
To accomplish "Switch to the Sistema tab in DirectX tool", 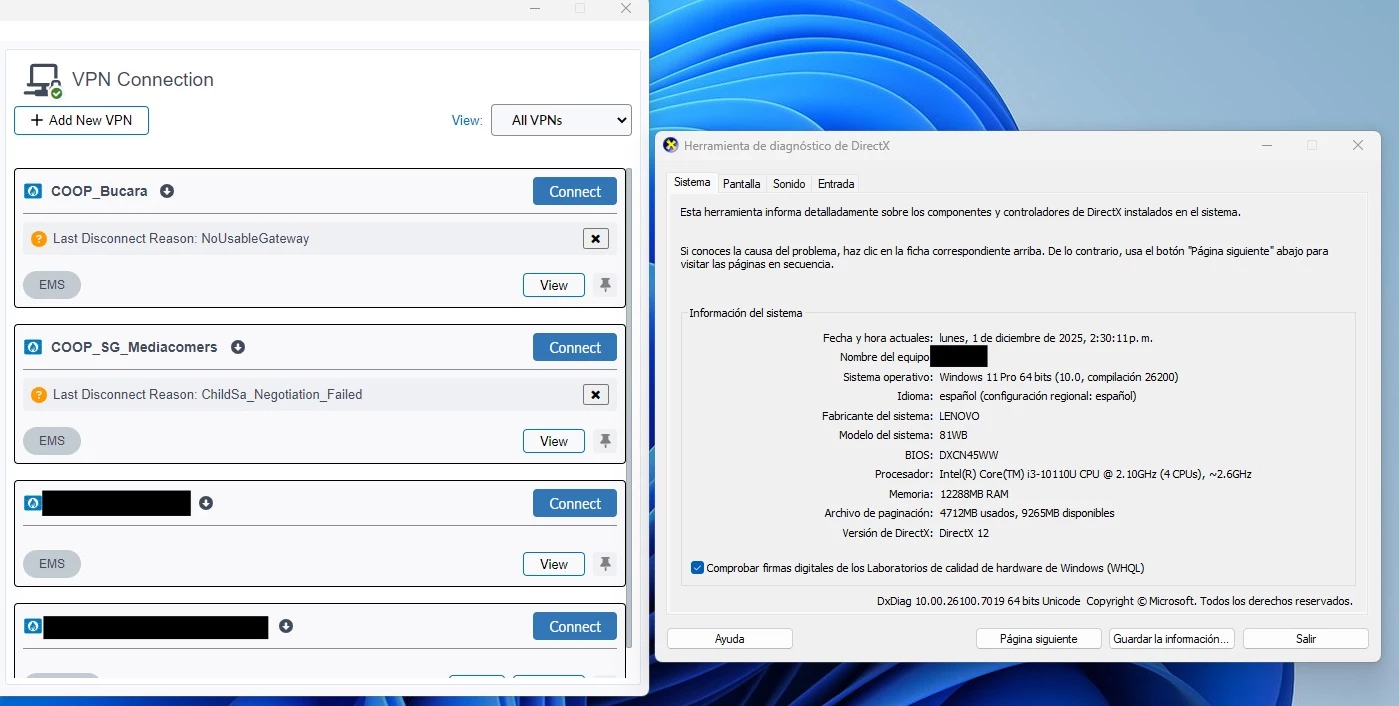I will tap(692, 183).
